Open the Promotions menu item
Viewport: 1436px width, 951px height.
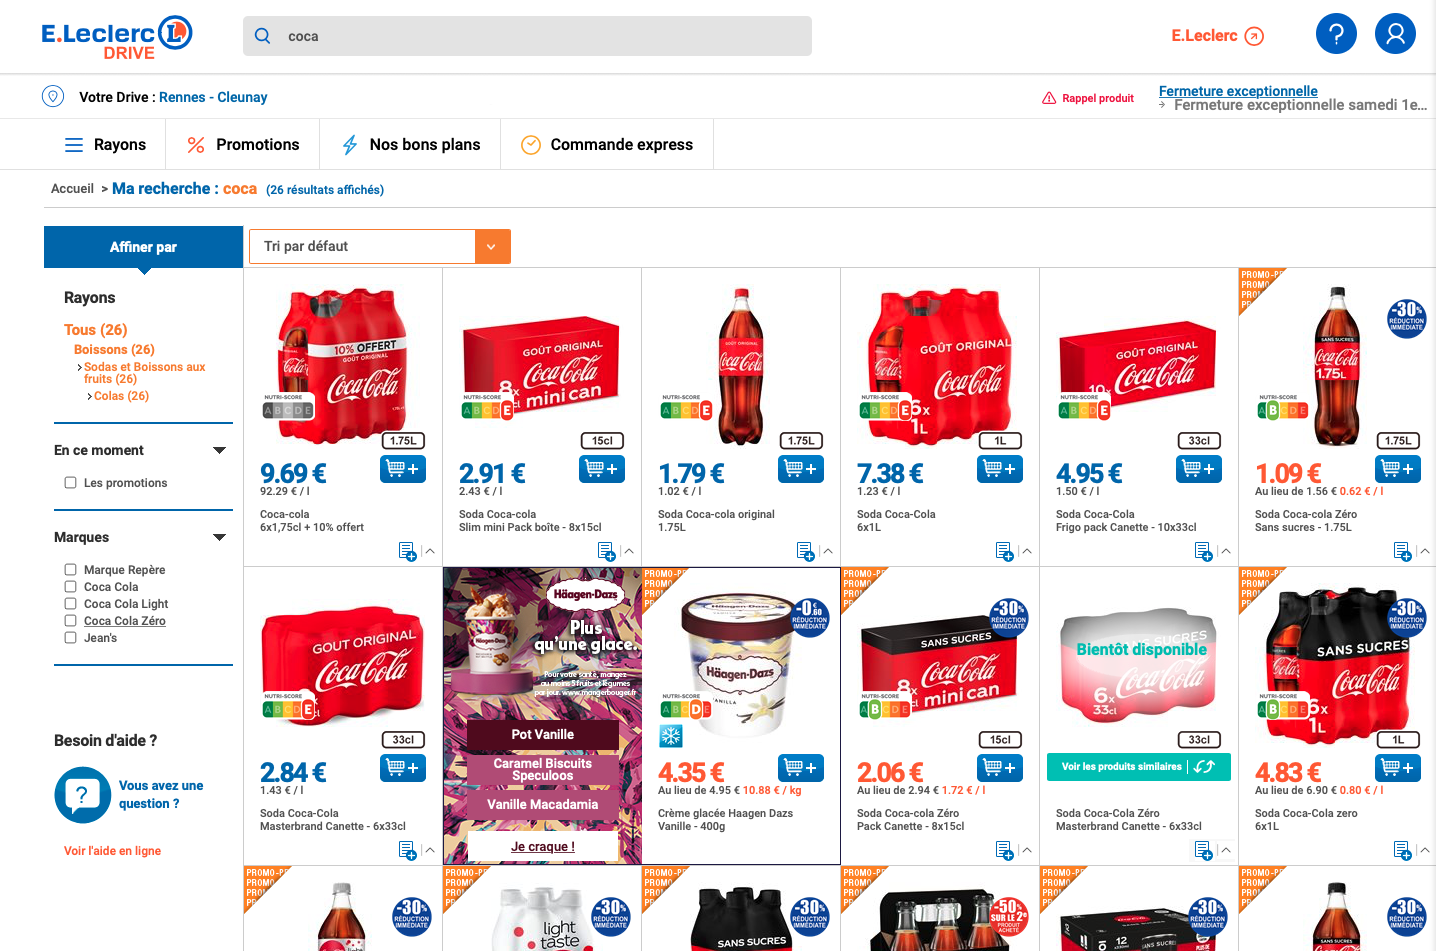pos(243,145)
